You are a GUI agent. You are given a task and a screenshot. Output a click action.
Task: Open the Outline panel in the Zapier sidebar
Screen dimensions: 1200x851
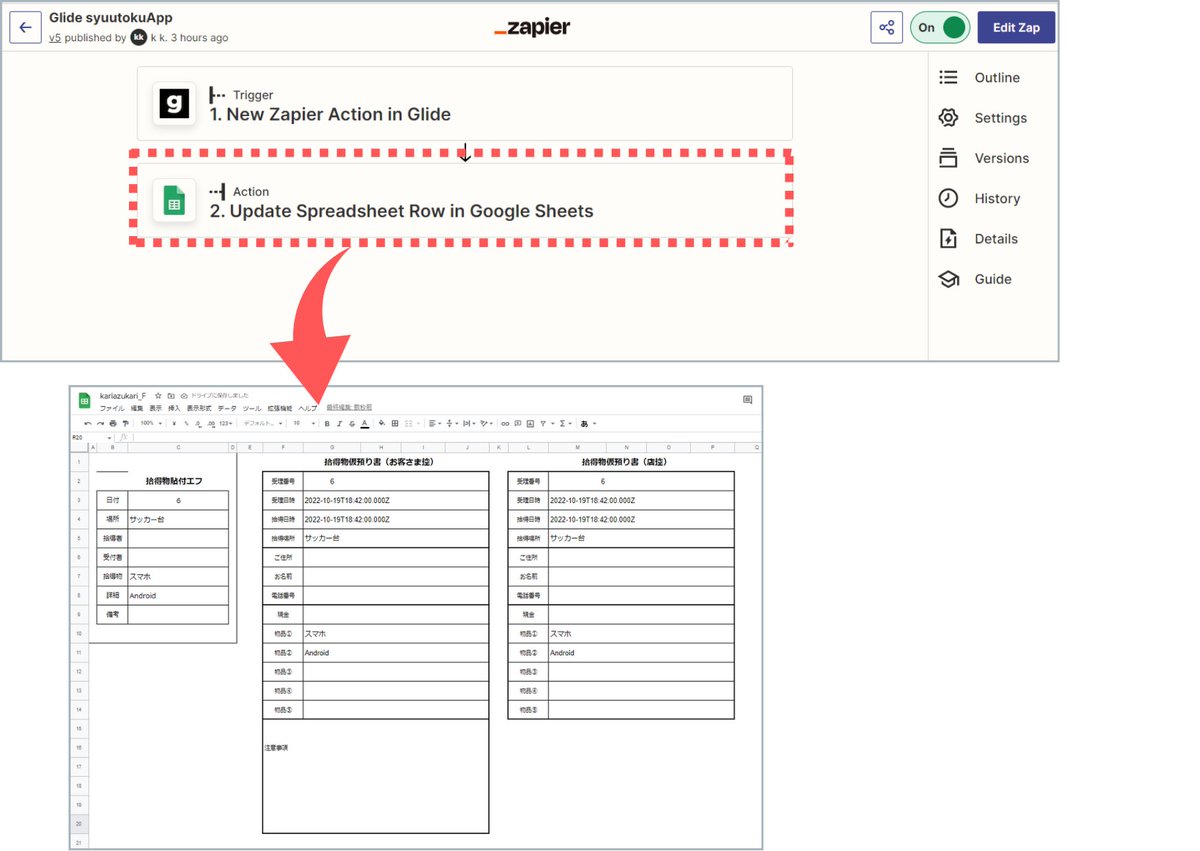pyautogui.click(x=979, y=77)
